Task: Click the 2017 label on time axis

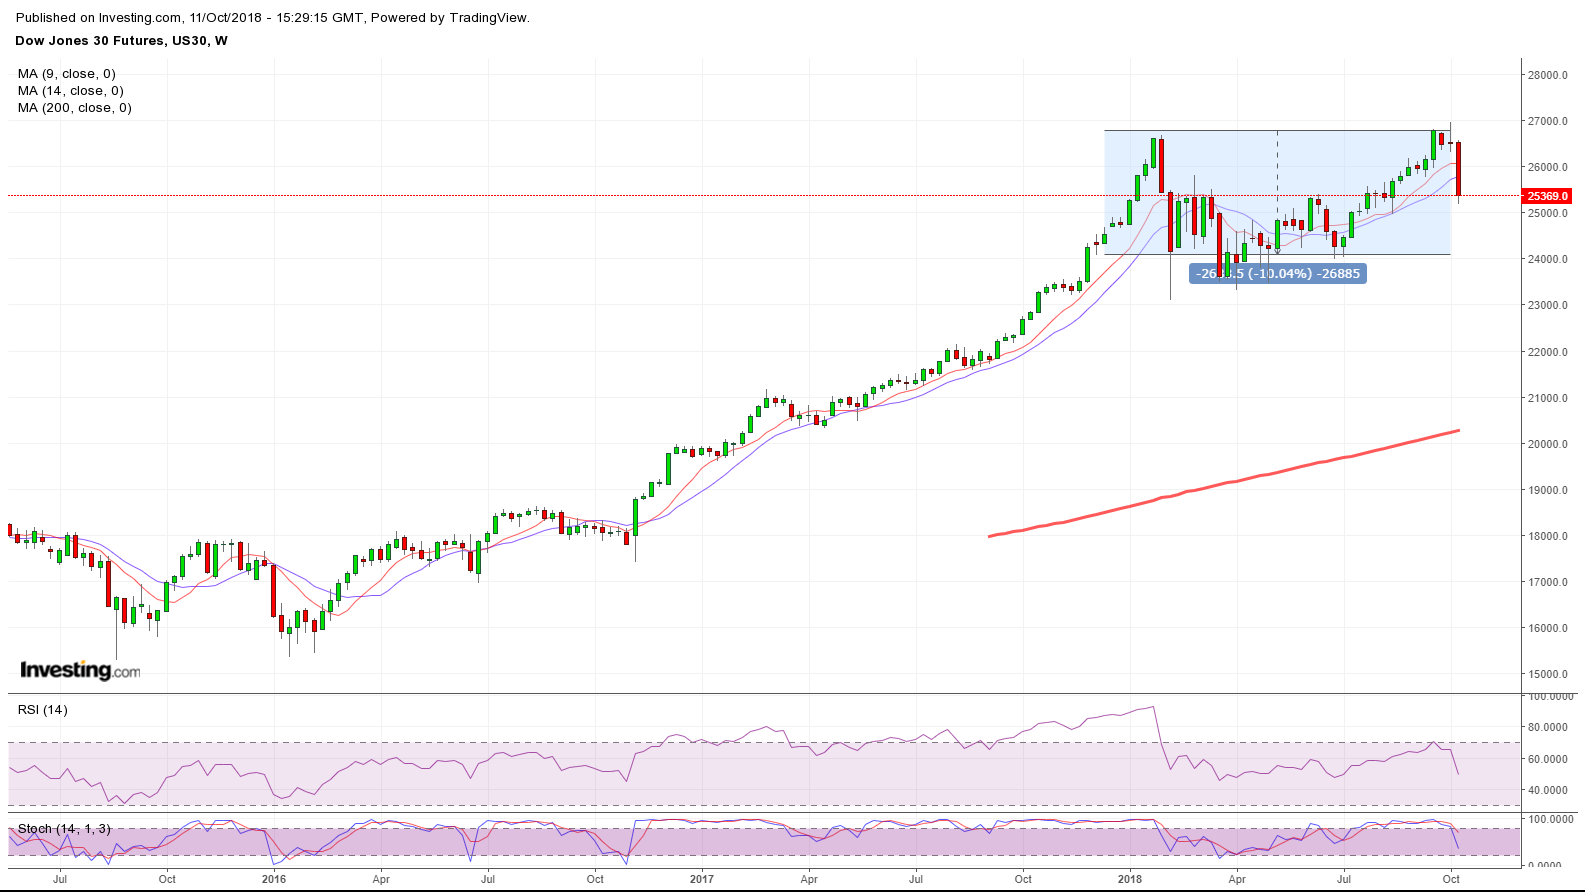Action: pyautogui.click(x=702, y=880)
